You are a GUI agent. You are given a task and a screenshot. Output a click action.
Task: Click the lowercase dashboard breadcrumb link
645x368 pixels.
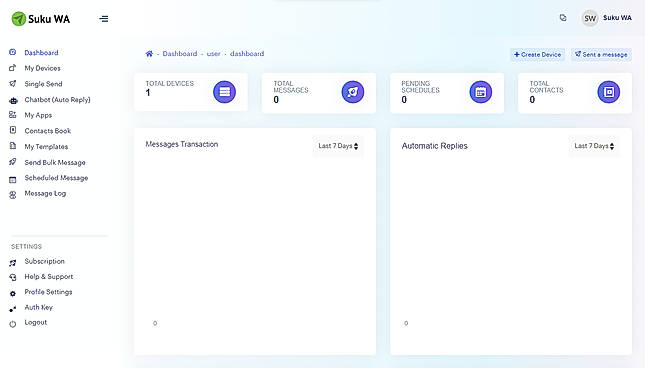(247, 54)
